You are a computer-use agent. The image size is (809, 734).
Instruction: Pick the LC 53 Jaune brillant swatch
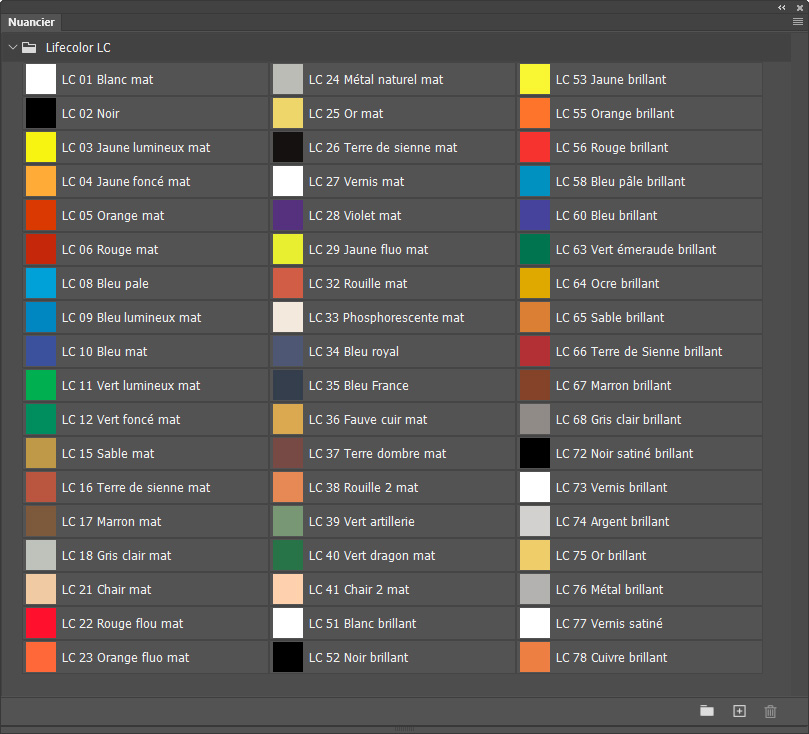point(535,79)
